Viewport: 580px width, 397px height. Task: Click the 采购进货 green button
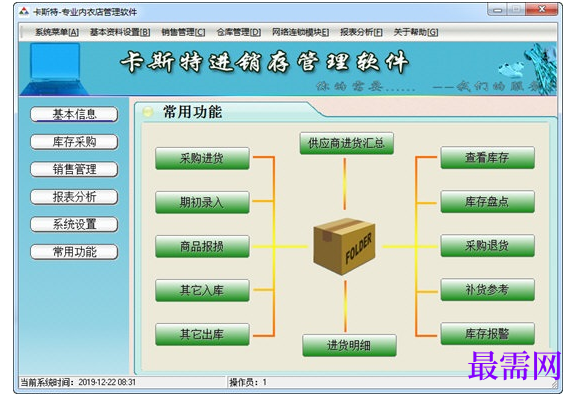point(202,158)
